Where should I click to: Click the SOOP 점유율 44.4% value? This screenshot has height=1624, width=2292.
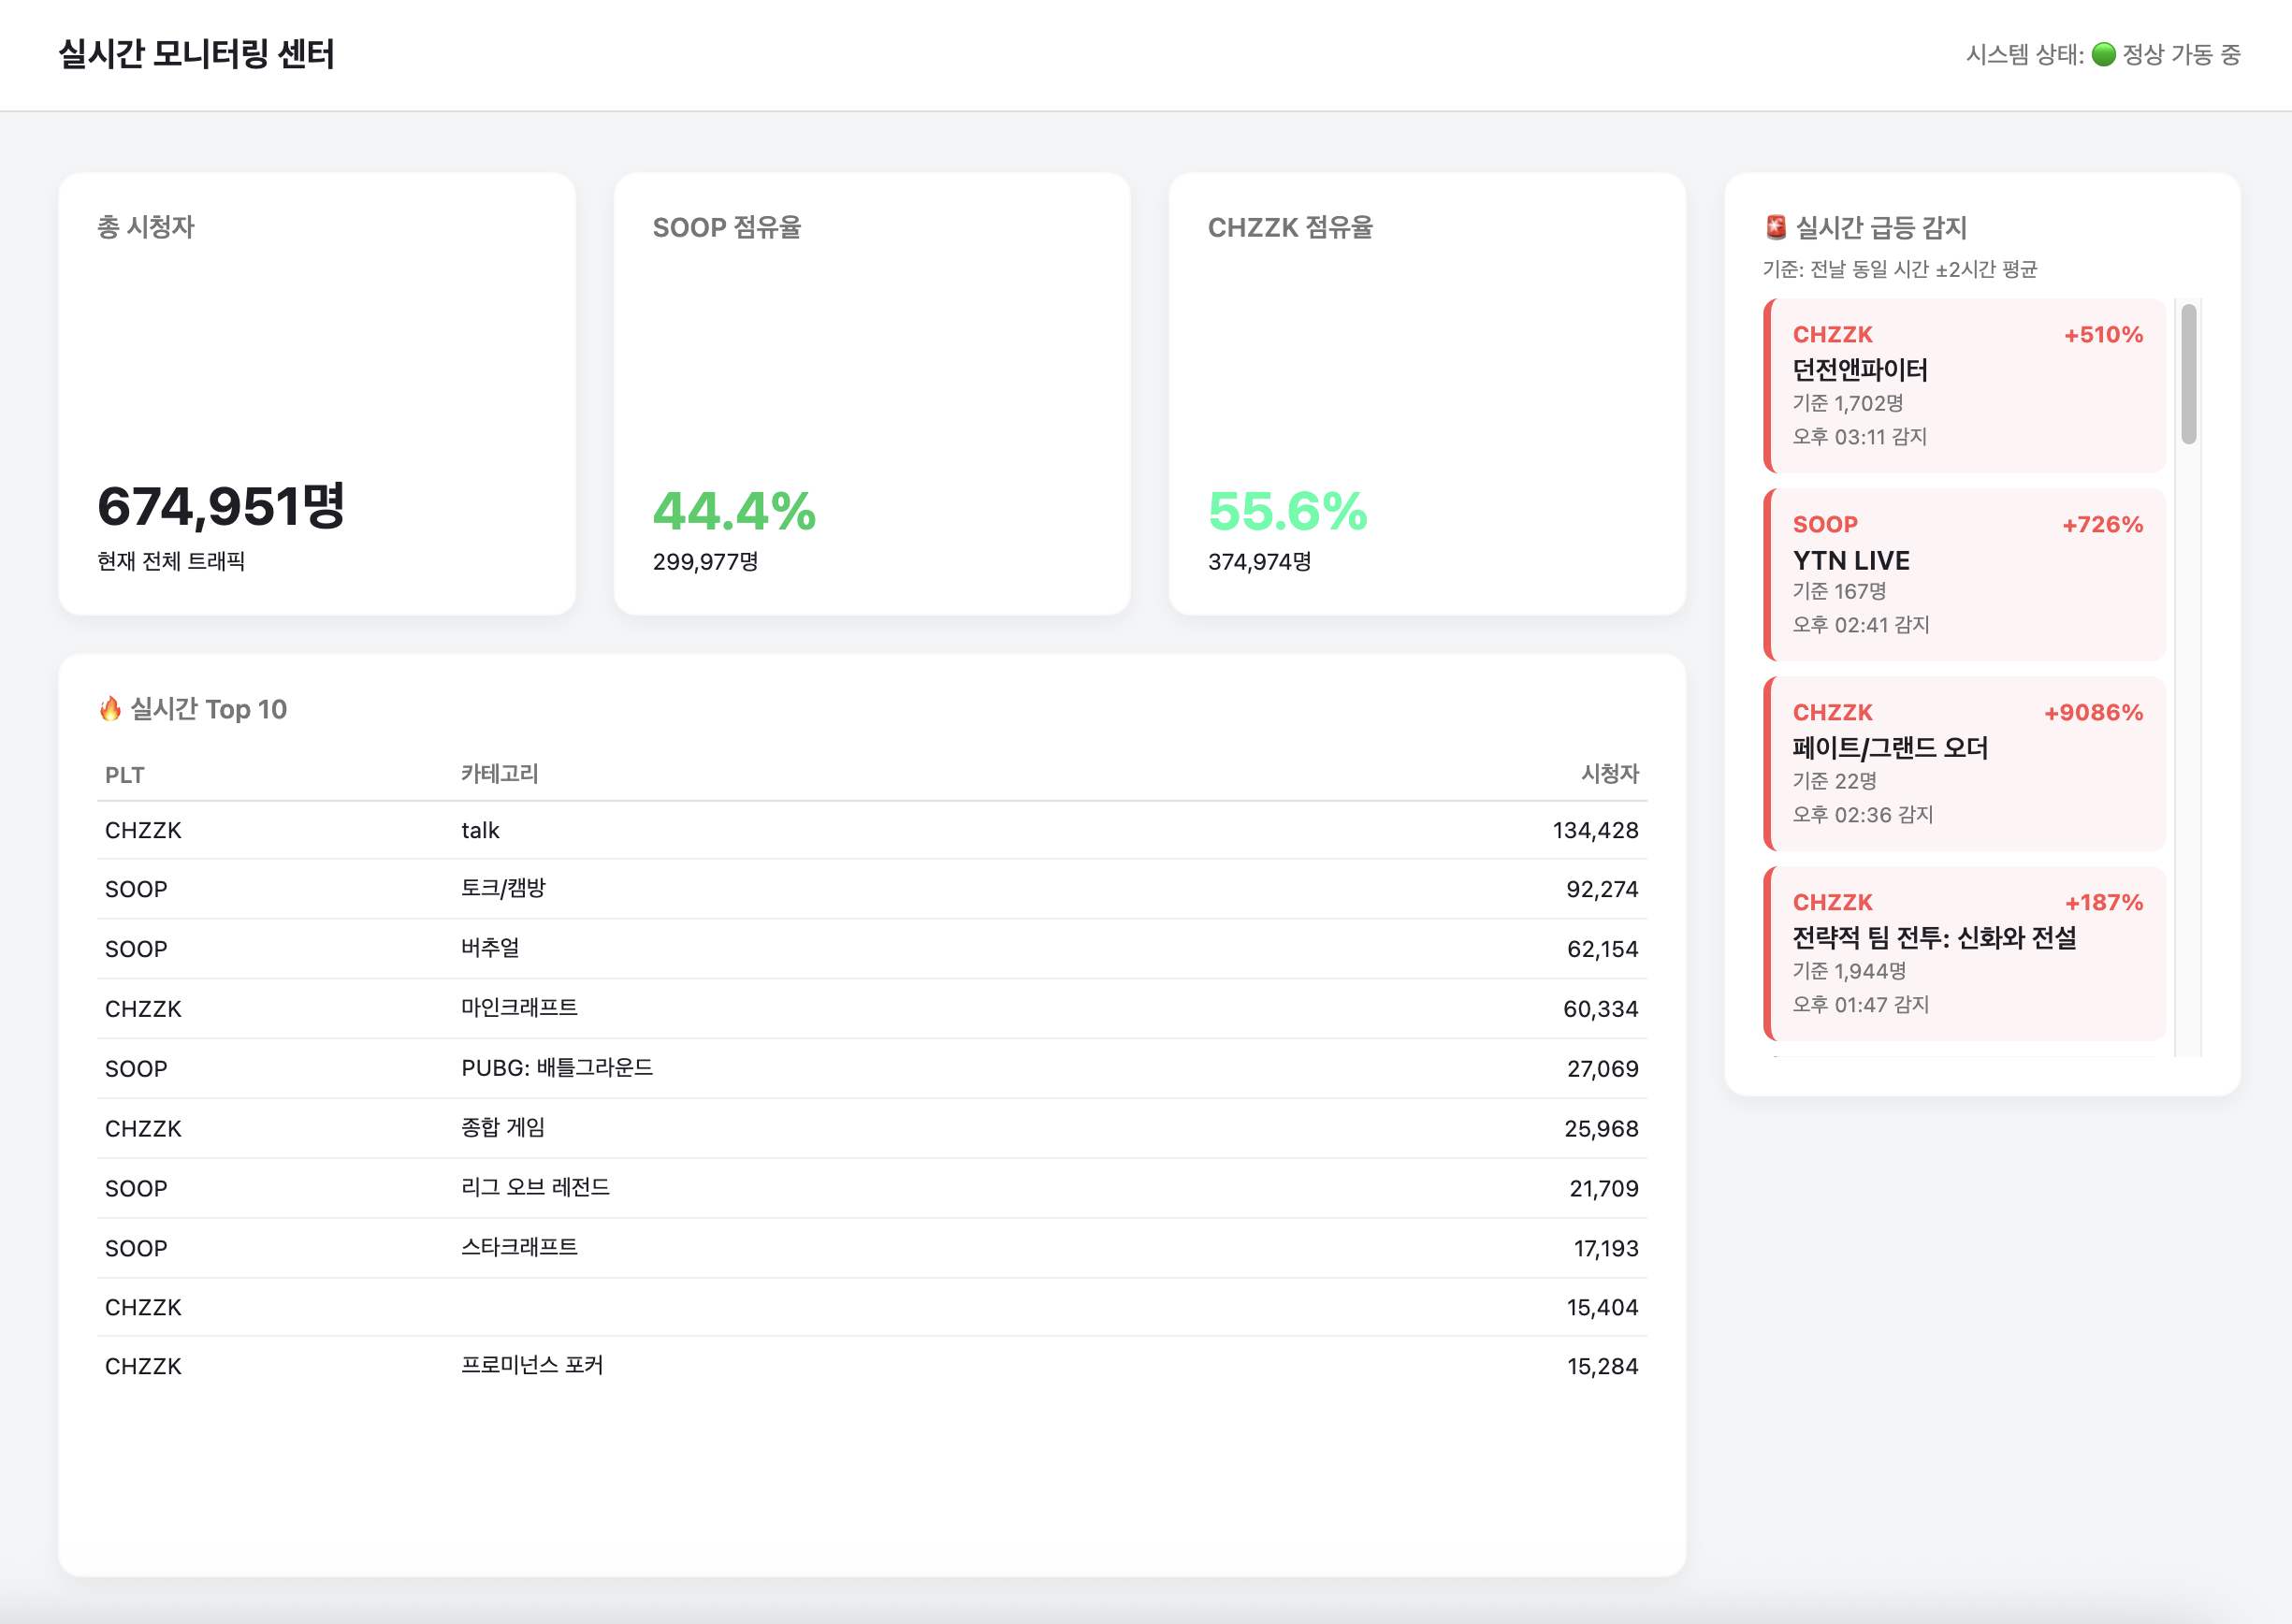tap(734, 511)
